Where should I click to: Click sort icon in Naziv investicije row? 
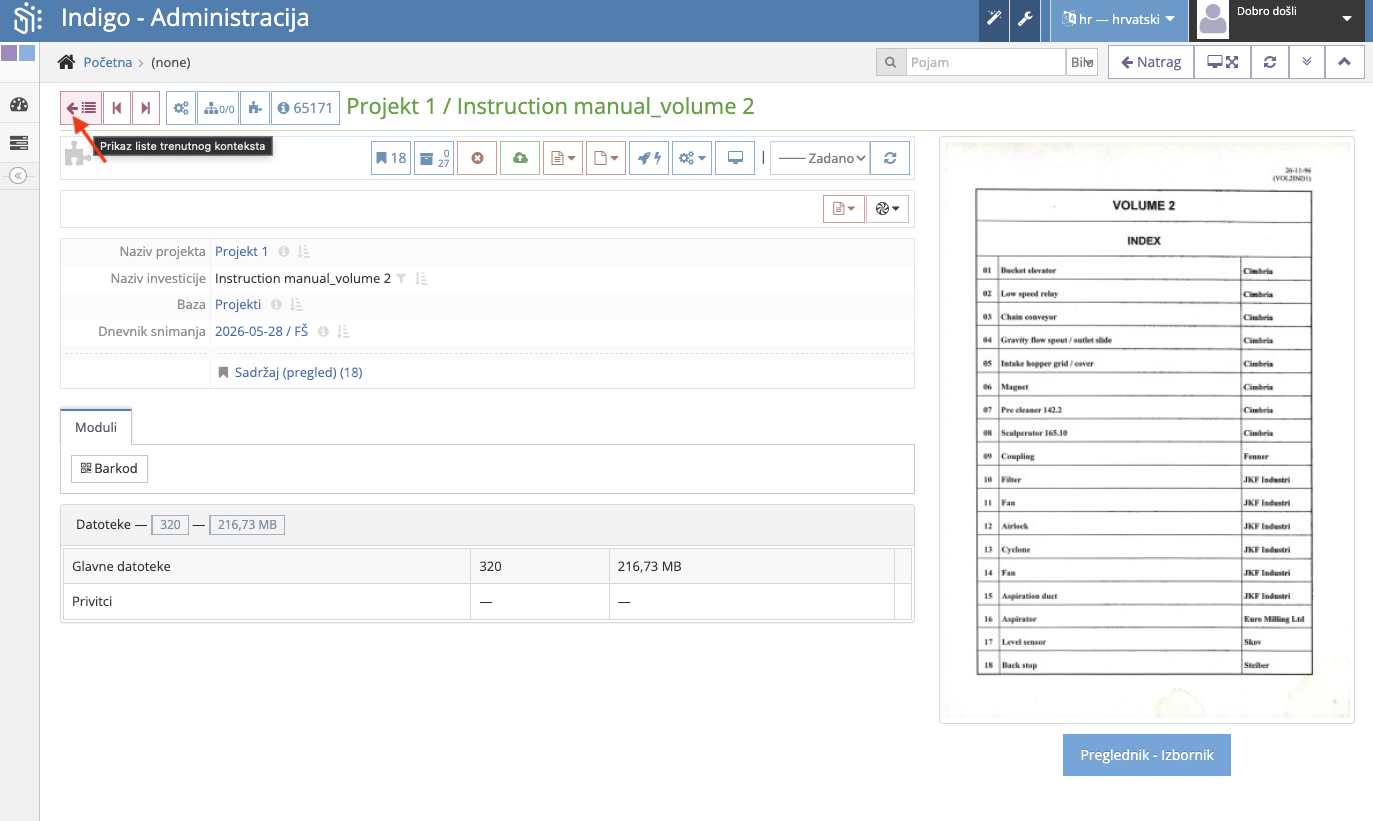click(422, 278)
